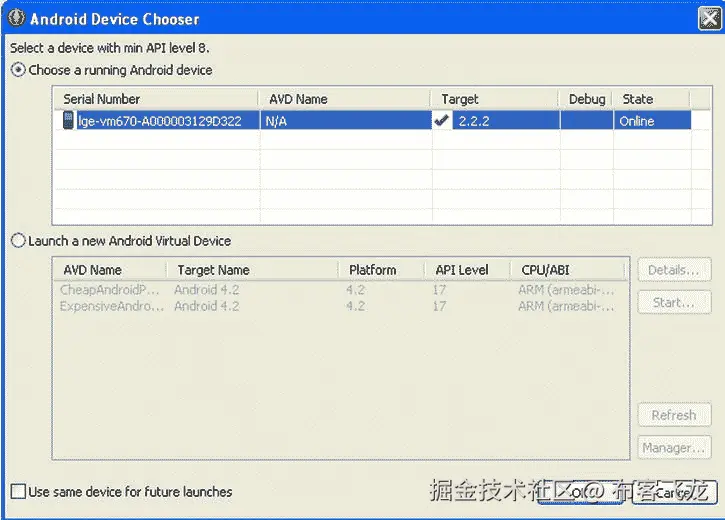The image size is (725, 520).
Task: Select the lge-vm670-A000003129D322 serial number
Action: [160, 121]
